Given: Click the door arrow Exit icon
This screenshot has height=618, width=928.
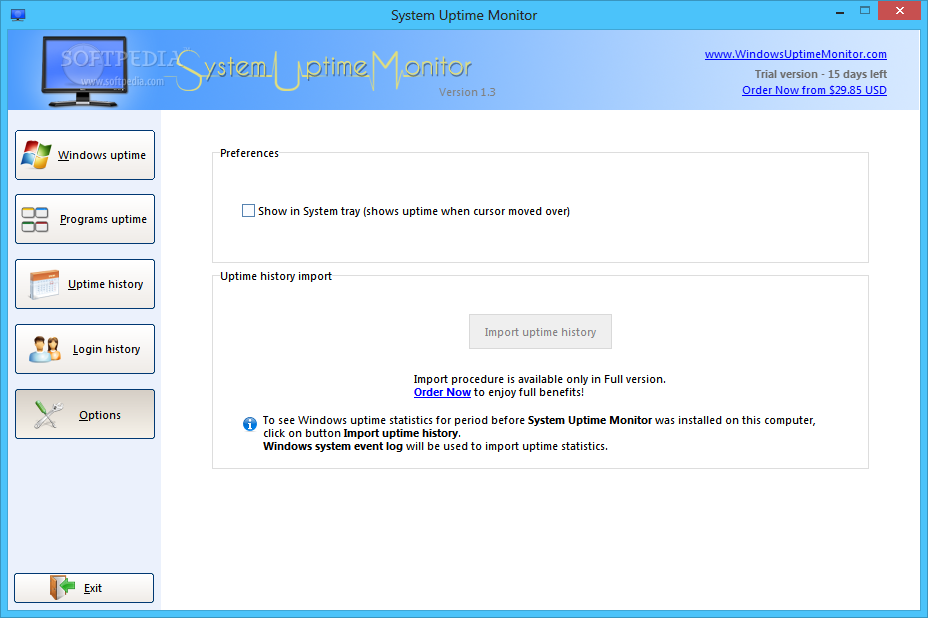Looking at the screenshot, I should (x=62, y=587).
